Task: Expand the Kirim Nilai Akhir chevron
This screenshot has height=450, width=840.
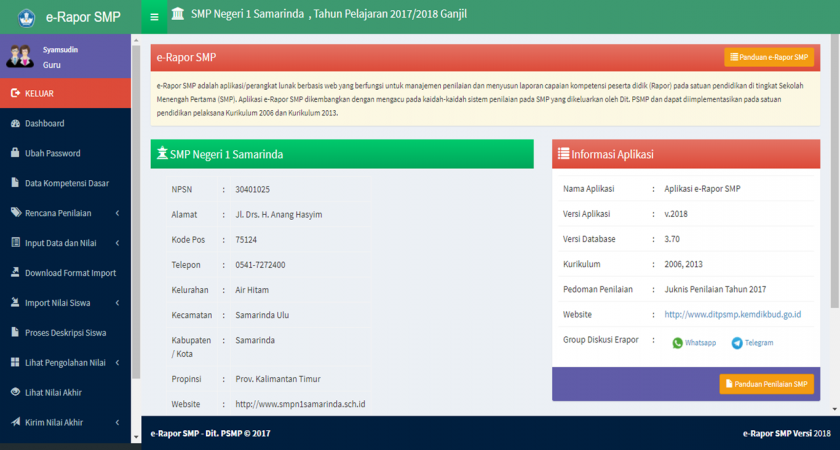Action: tap(117, 422)
